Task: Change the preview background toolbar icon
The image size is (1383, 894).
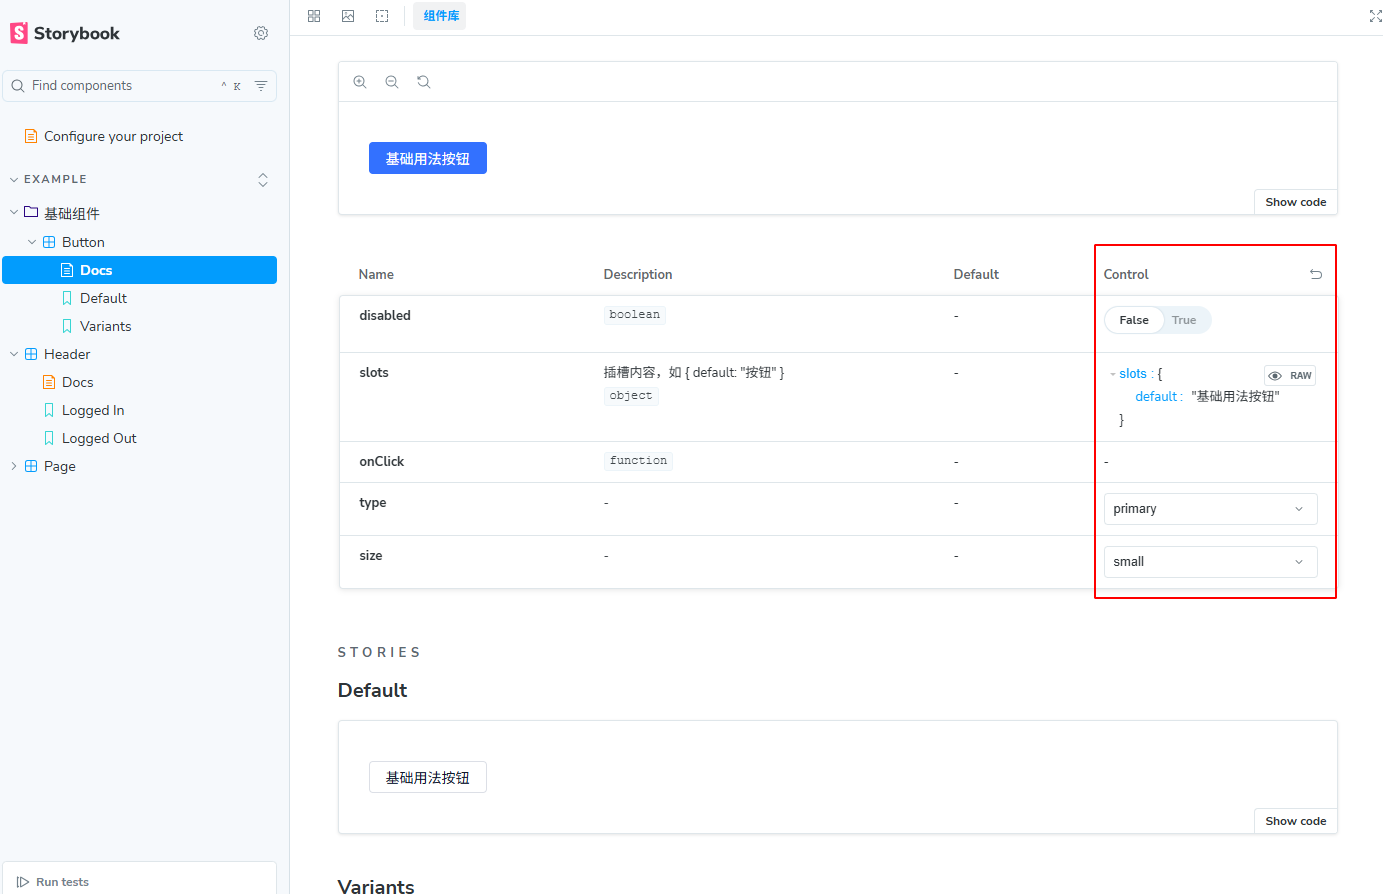Action: click(348, 16)
